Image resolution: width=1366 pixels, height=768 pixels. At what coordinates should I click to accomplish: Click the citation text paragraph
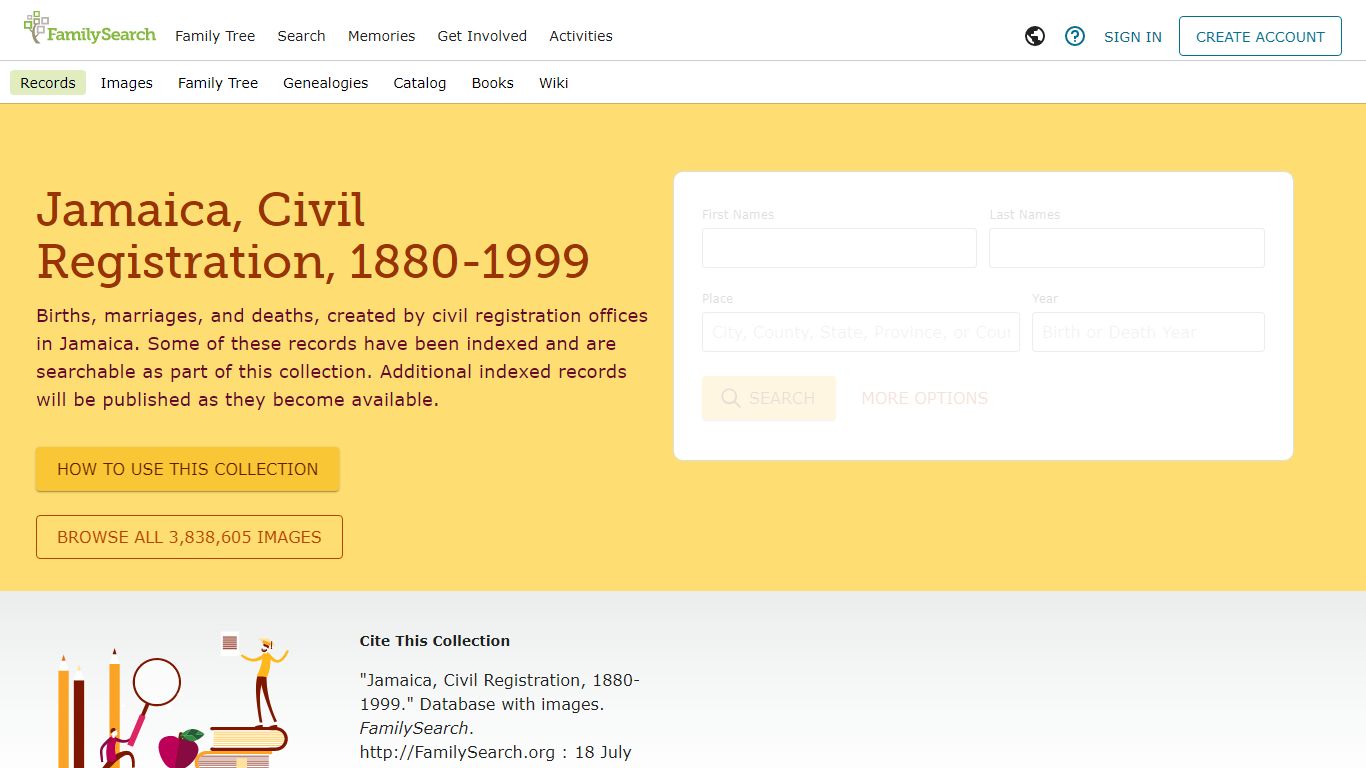coord(500,718)
